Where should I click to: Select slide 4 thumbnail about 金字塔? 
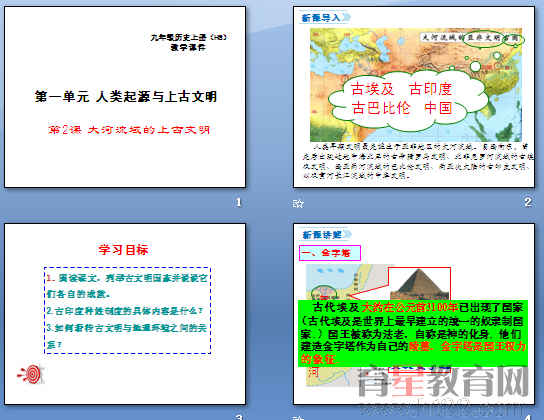point(414,314)
